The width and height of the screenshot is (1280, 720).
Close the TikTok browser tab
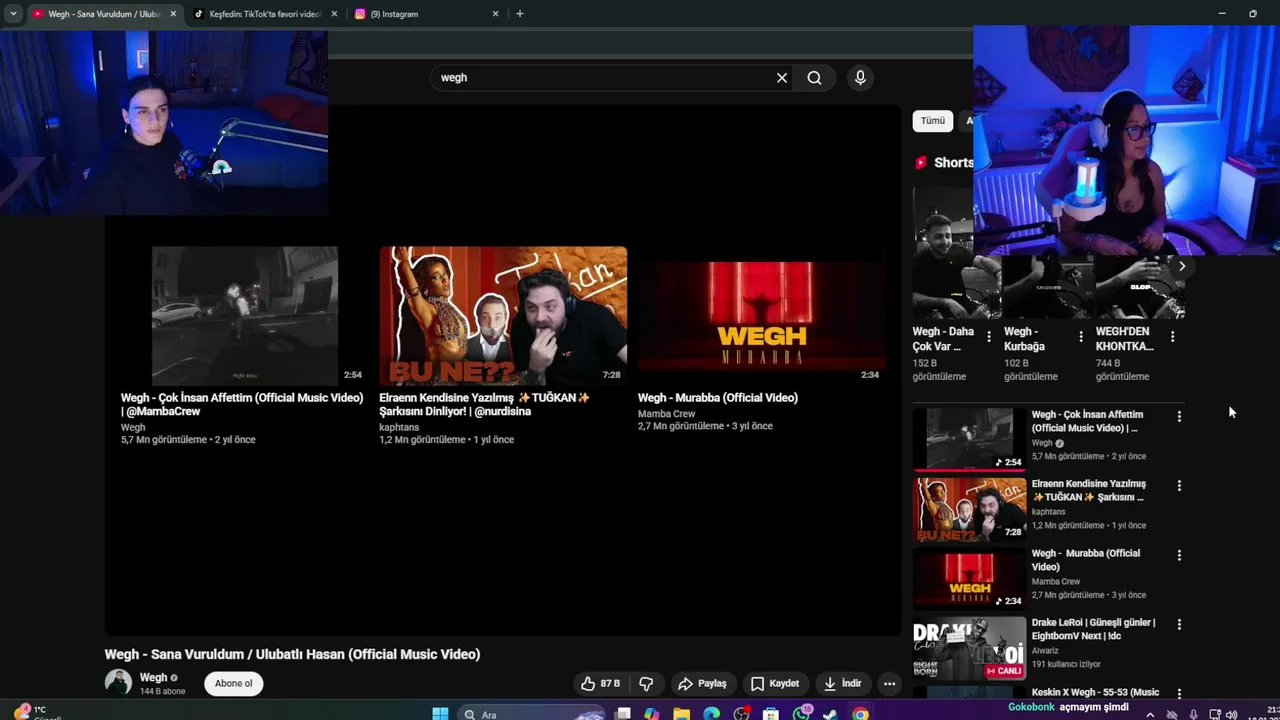[x=334, y=14]
